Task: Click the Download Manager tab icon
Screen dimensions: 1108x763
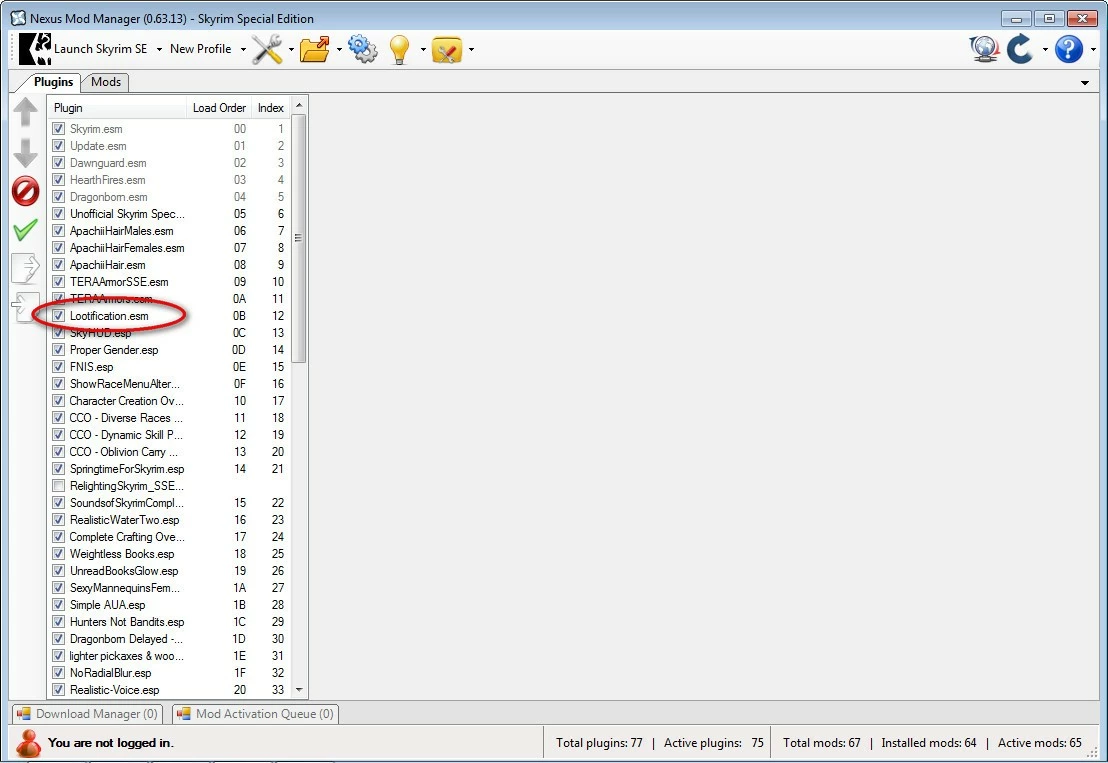Action: (x=24, y=714)
